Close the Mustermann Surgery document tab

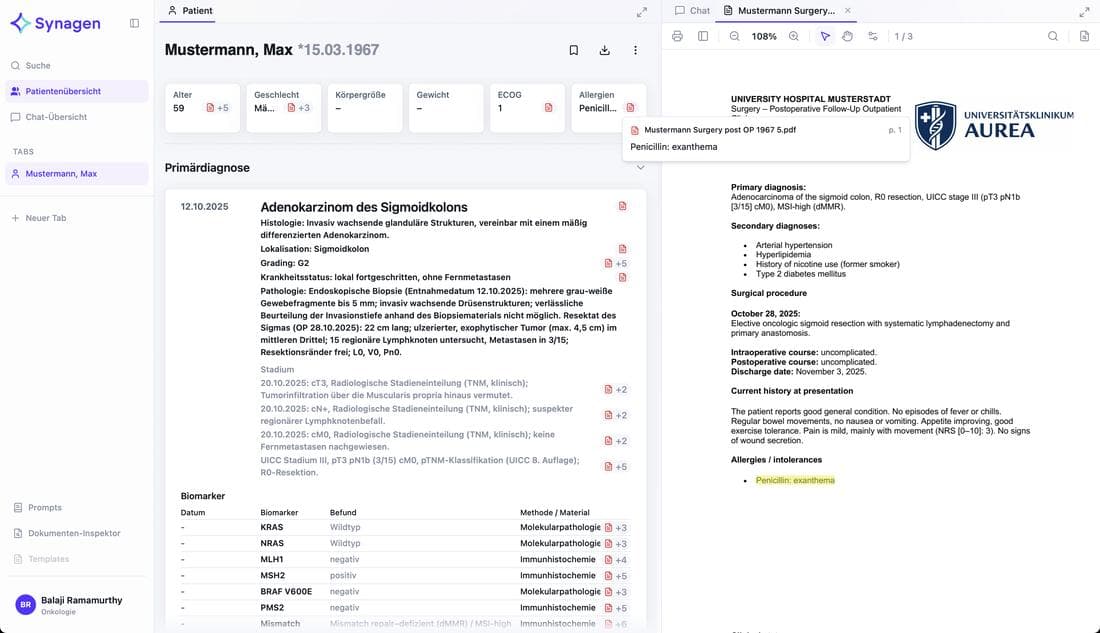point(847,11)
